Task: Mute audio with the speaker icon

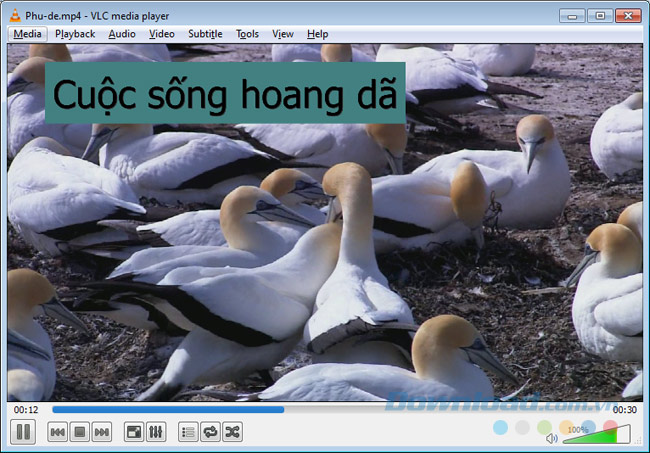Action: (x=551, y=438)
